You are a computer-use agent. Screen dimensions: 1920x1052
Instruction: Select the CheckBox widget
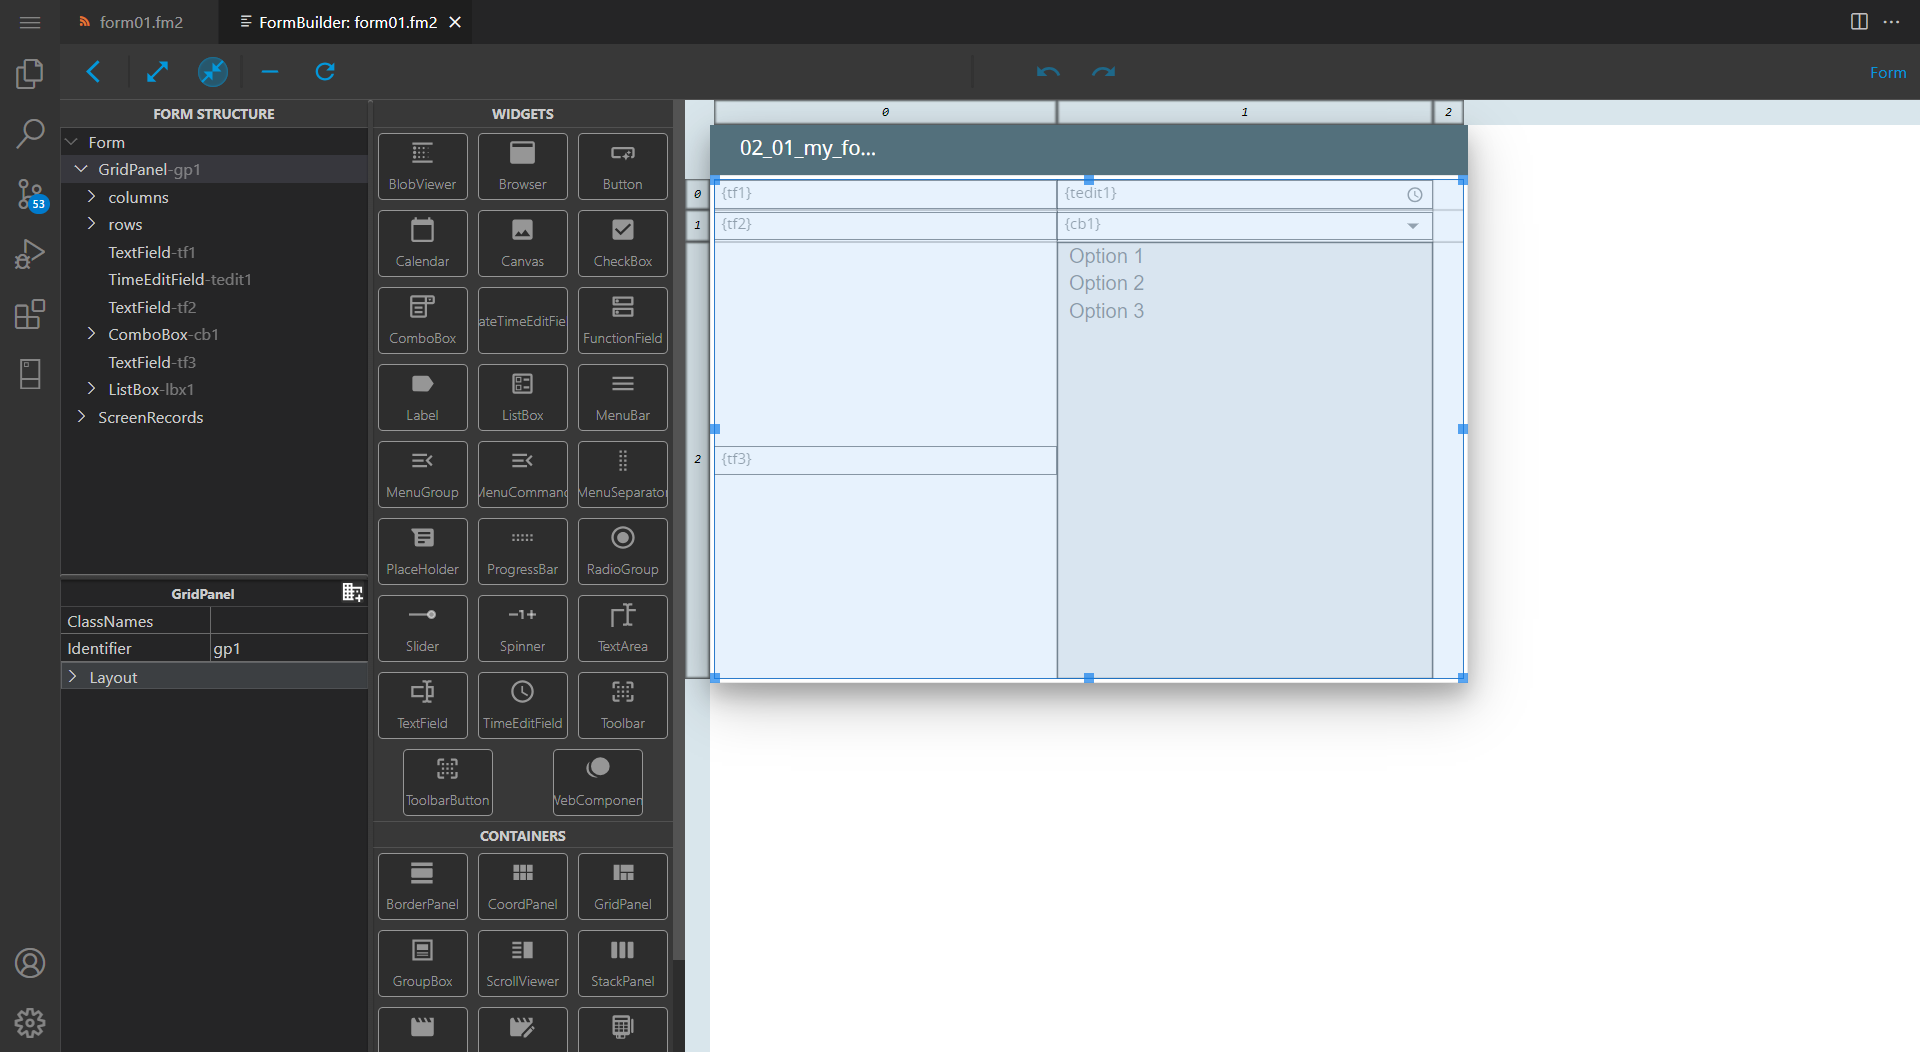point(622,243)
